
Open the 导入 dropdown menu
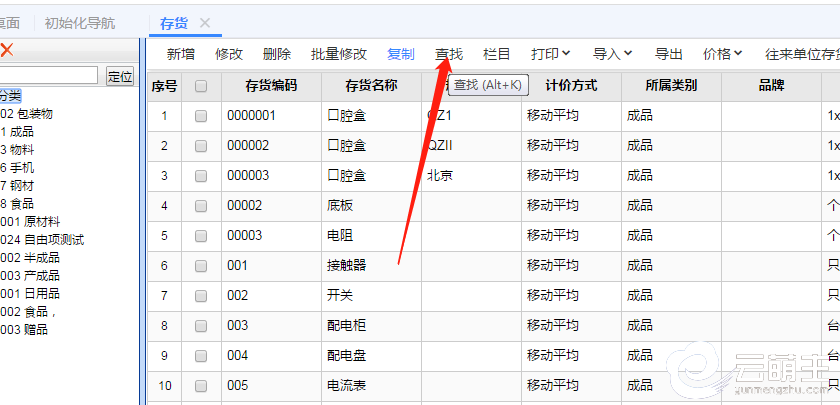coord(613,54)
